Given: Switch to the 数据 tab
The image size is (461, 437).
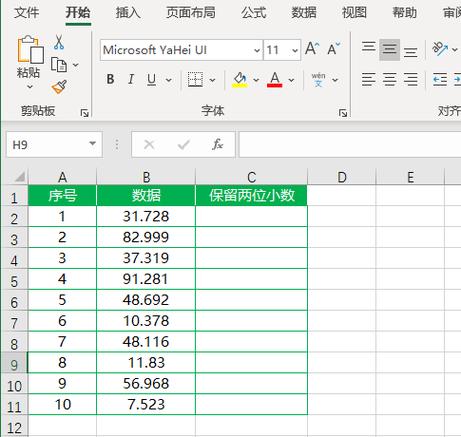Looking at the screenshot, I should point(304,13).
